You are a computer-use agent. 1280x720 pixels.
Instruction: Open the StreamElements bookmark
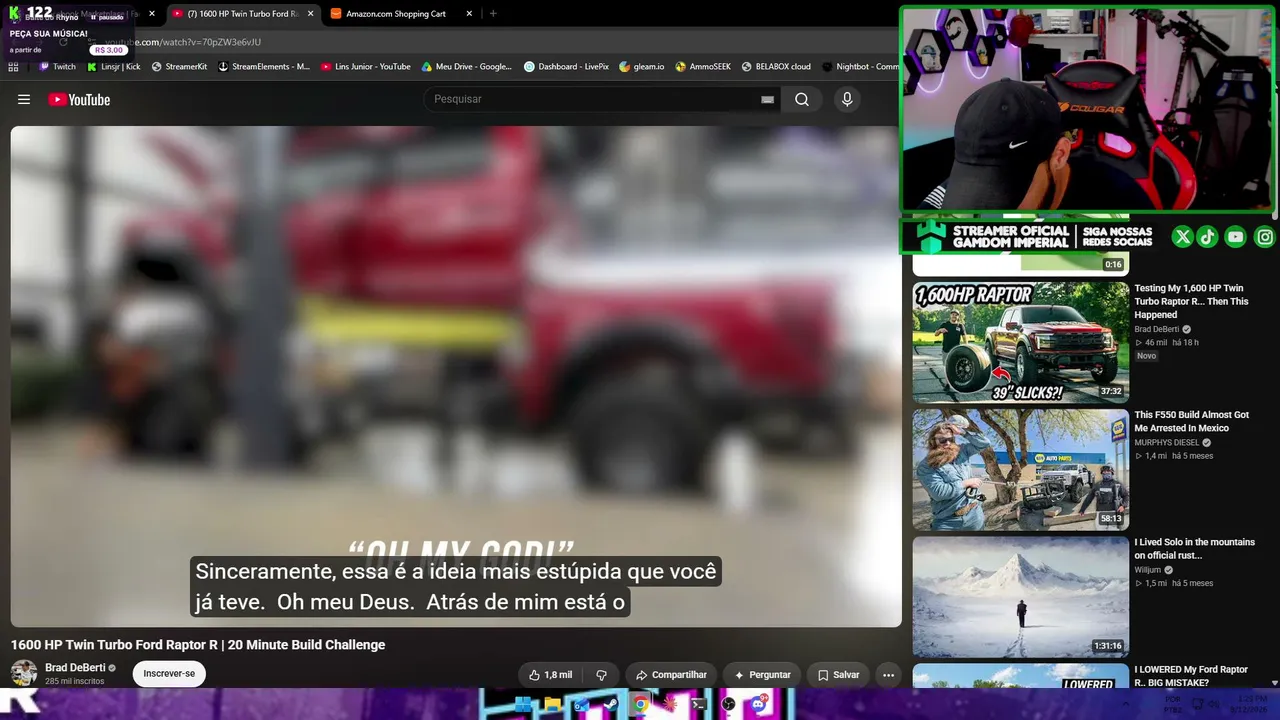[x=264, y=67]
